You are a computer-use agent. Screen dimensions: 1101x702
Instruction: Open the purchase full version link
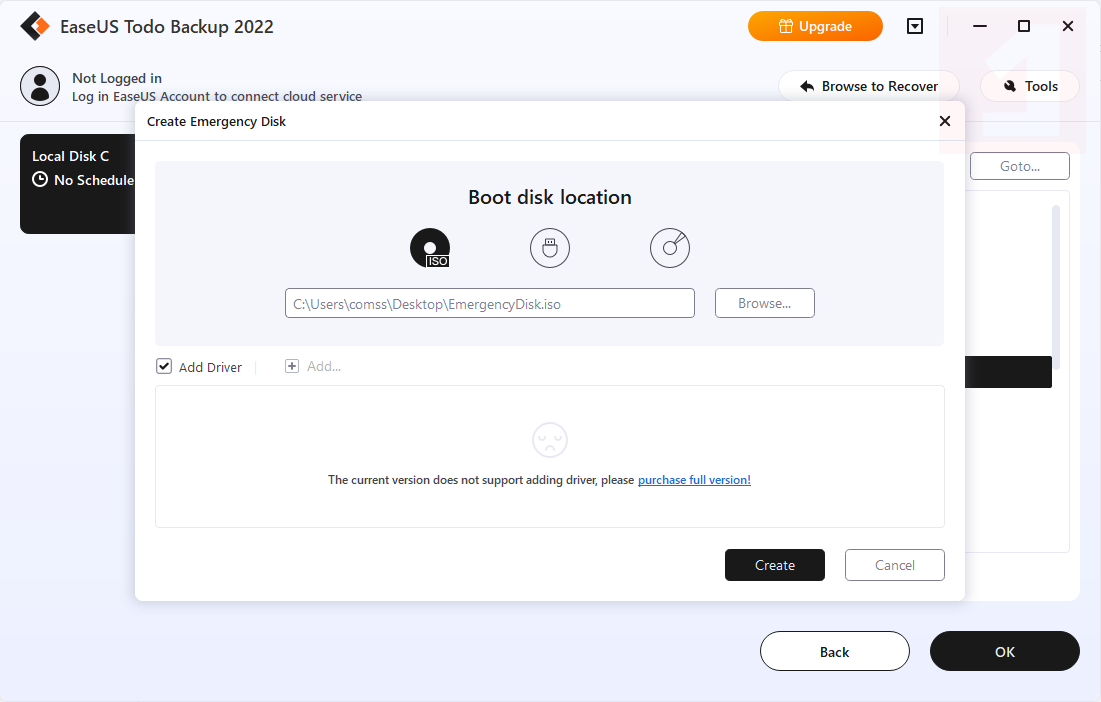coord(694,480)
